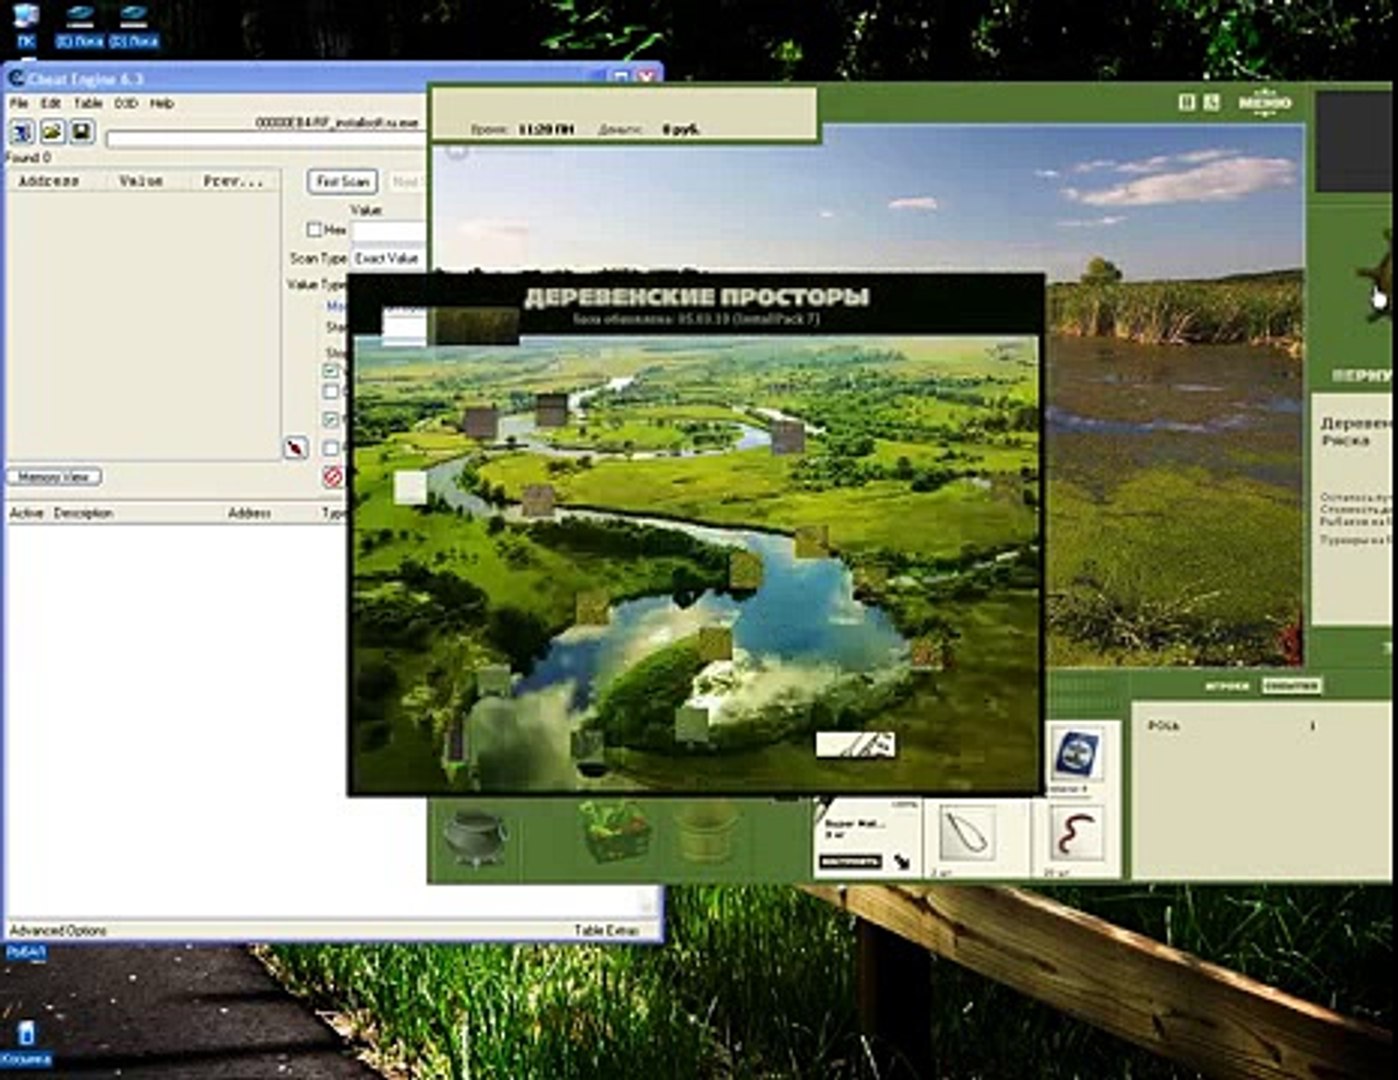Screen dimensions: 1398x1080
Task: Open the Table menu in Cheat Engine
Action: (88, 103)
